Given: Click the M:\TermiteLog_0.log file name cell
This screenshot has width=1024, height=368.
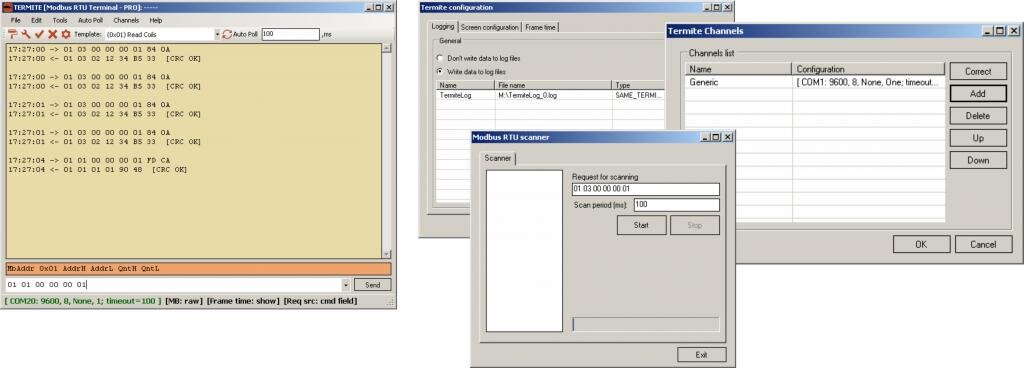Looking at the screenshot, I should tap(553, 95).
